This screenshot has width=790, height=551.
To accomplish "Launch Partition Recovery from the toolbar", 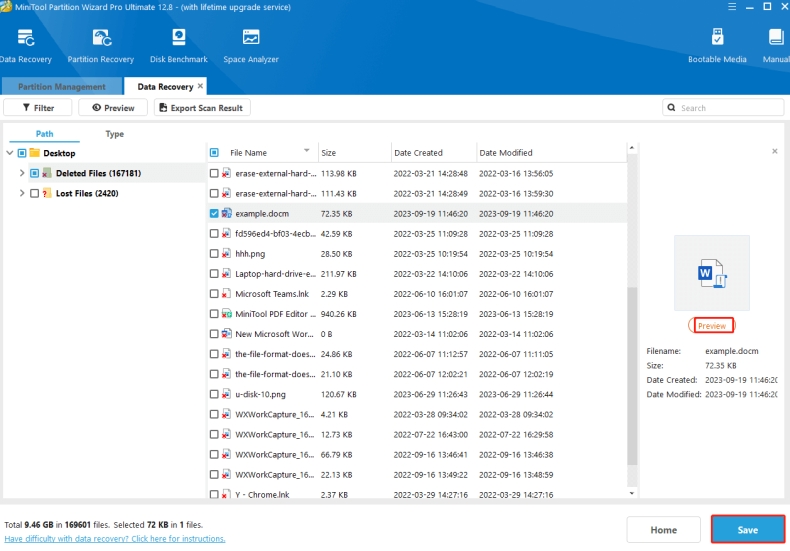I will tap(102, 39).
